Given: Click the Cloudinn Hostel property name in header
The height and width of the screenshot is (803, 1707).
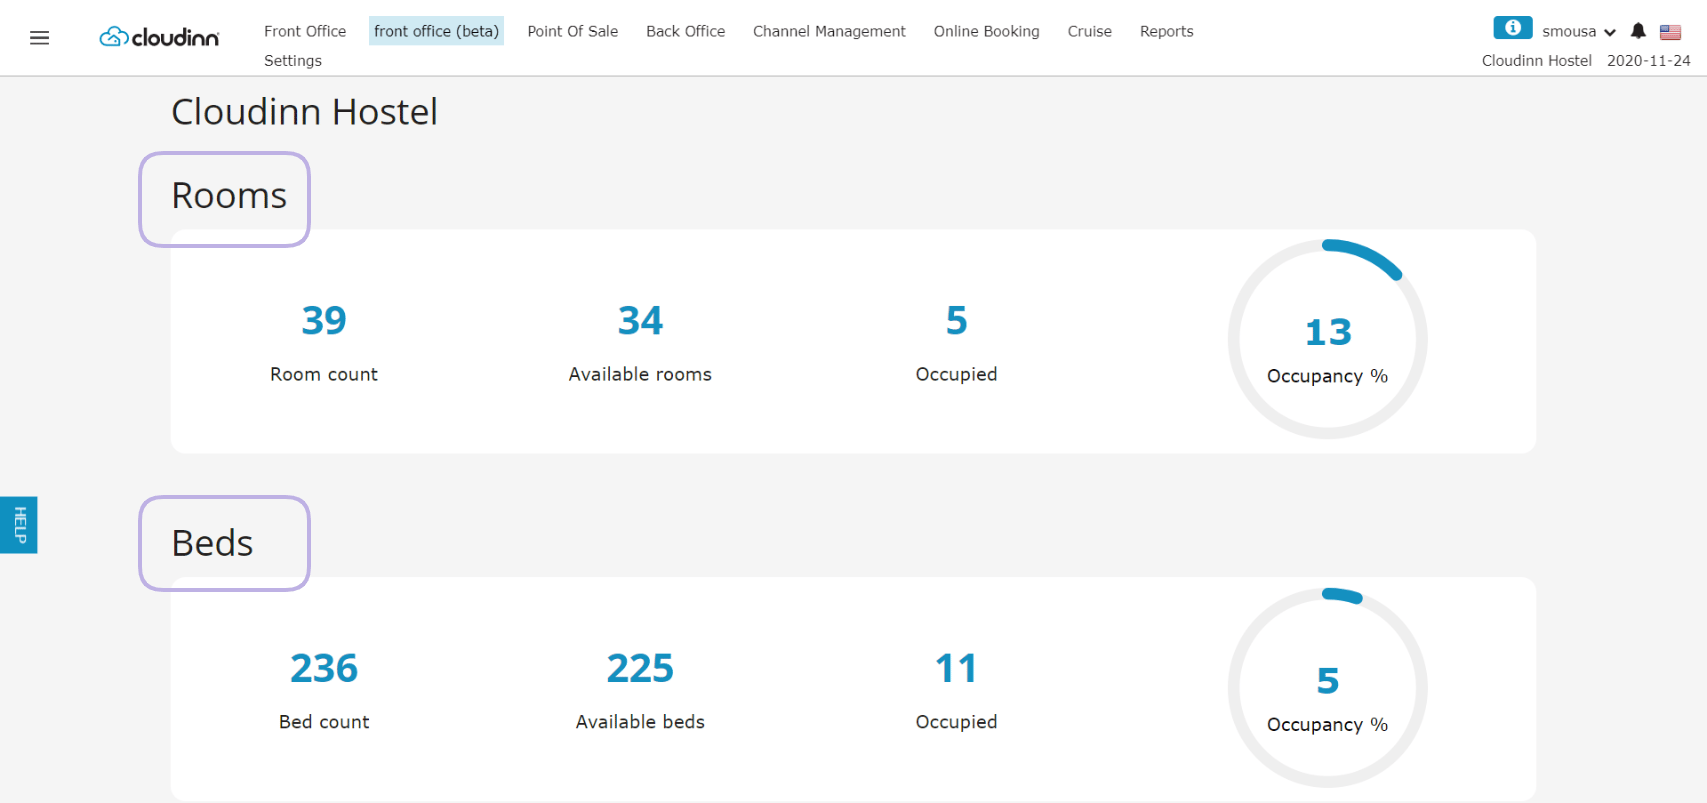Looking at the screenshot, I should (1537, 61).
